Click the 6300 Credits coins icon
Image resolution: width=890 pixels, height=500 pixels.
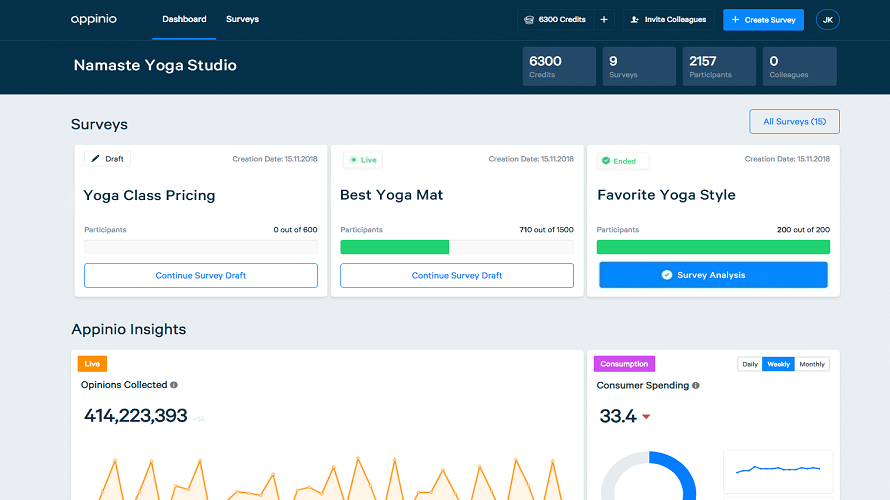pos(529,20)
